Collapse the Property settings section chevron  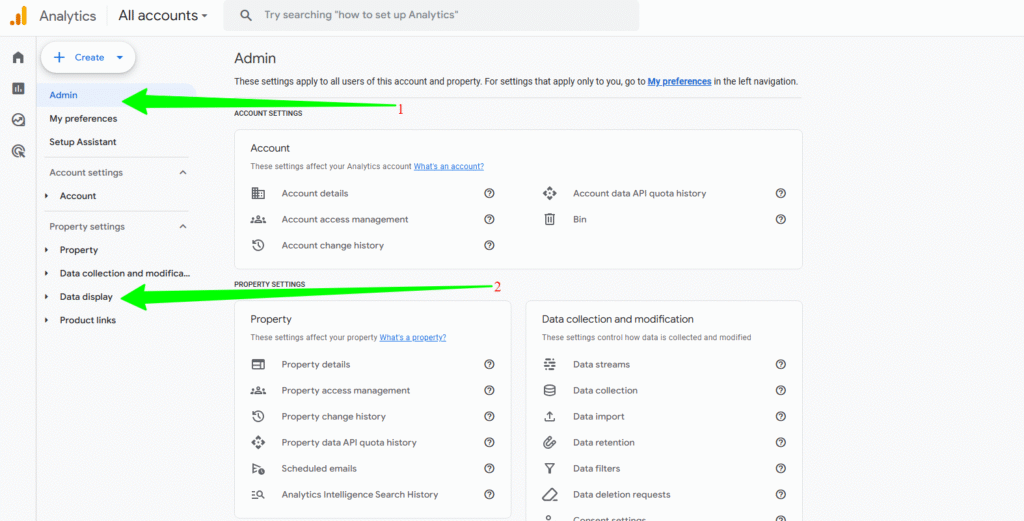(x=183, y=227)
